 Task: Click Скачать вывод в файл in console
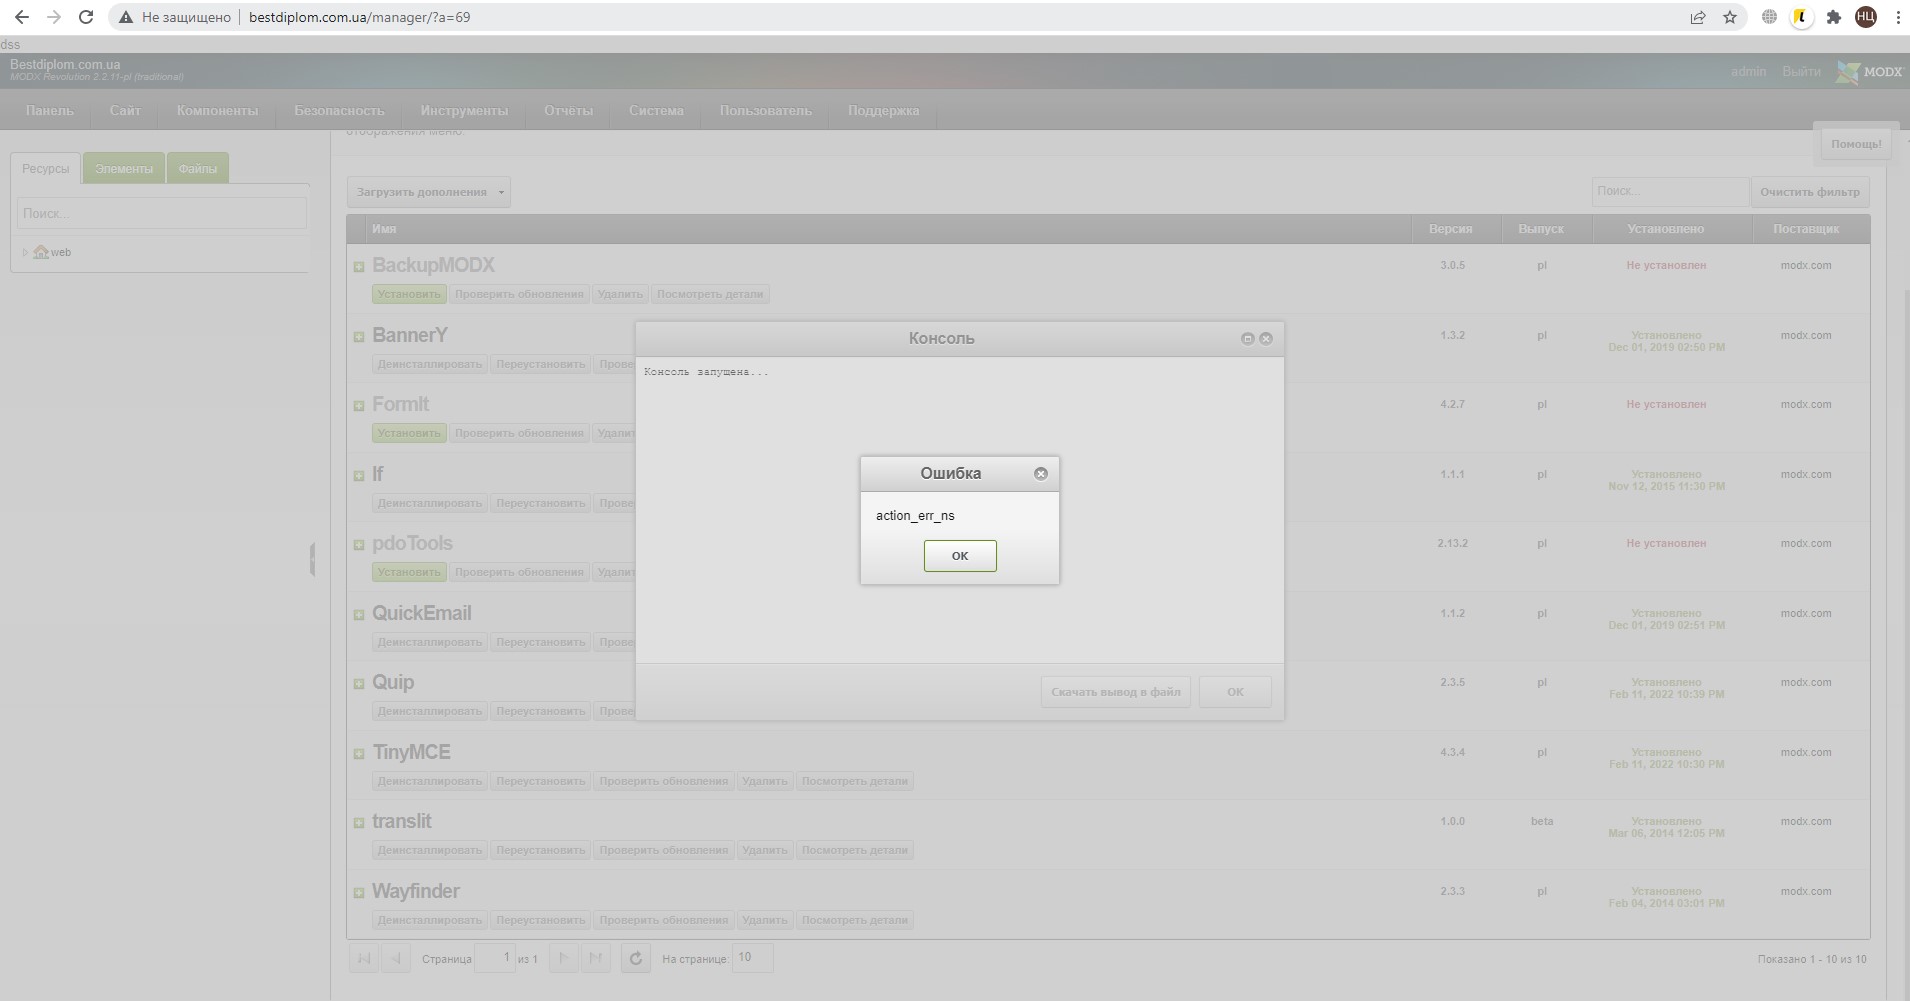(x=1115, y=691)
